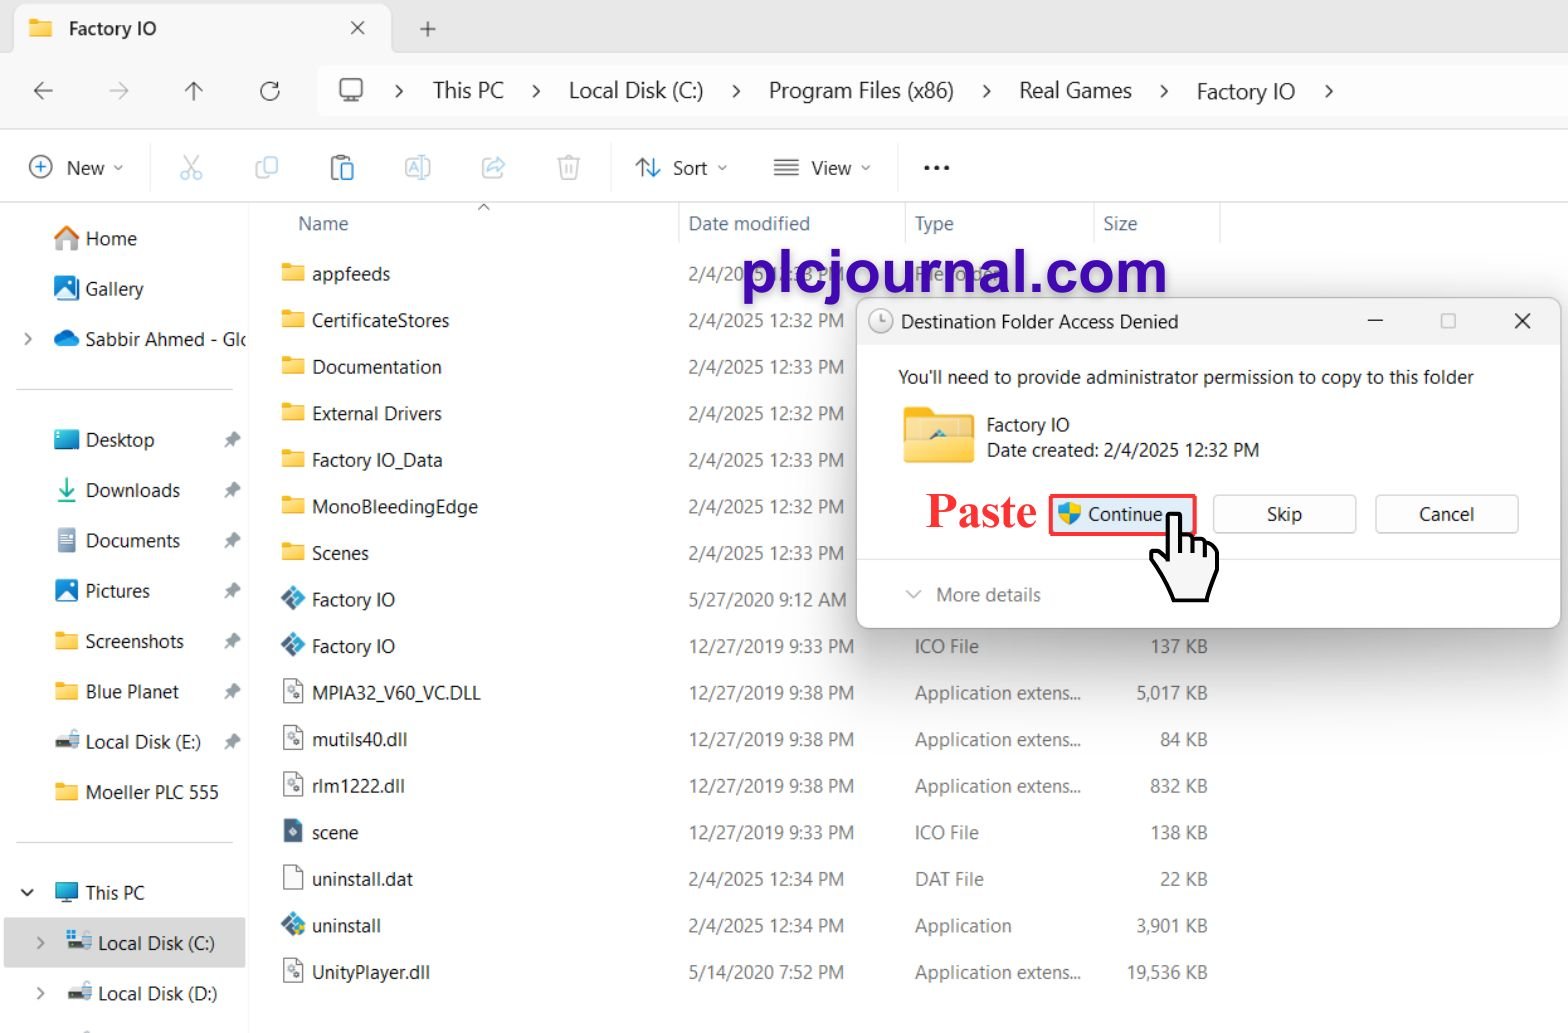Screen dimensions: 1568x1033
Task: Refresh the current folder view
Action: 270,91
